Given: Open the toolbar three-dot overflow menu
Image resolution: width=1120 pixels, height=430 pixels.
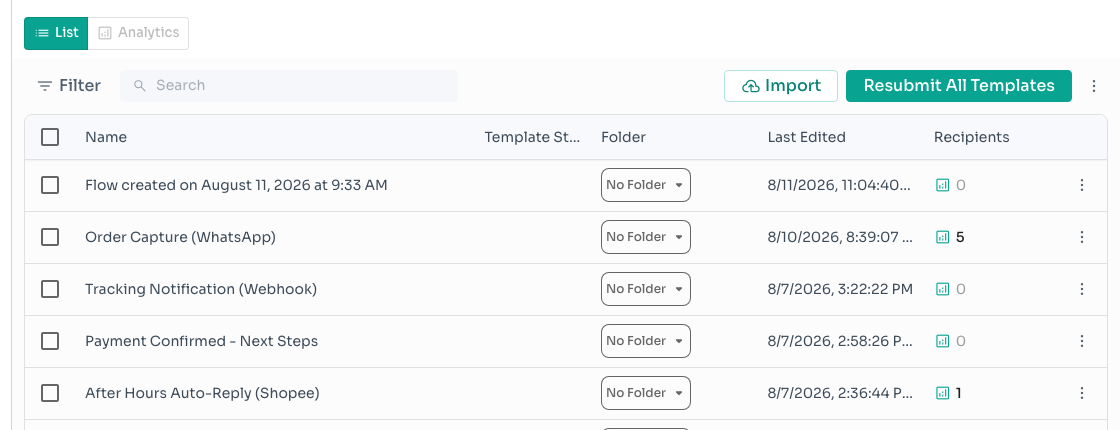Looking at the screenshot, I should click(1094, 86).
